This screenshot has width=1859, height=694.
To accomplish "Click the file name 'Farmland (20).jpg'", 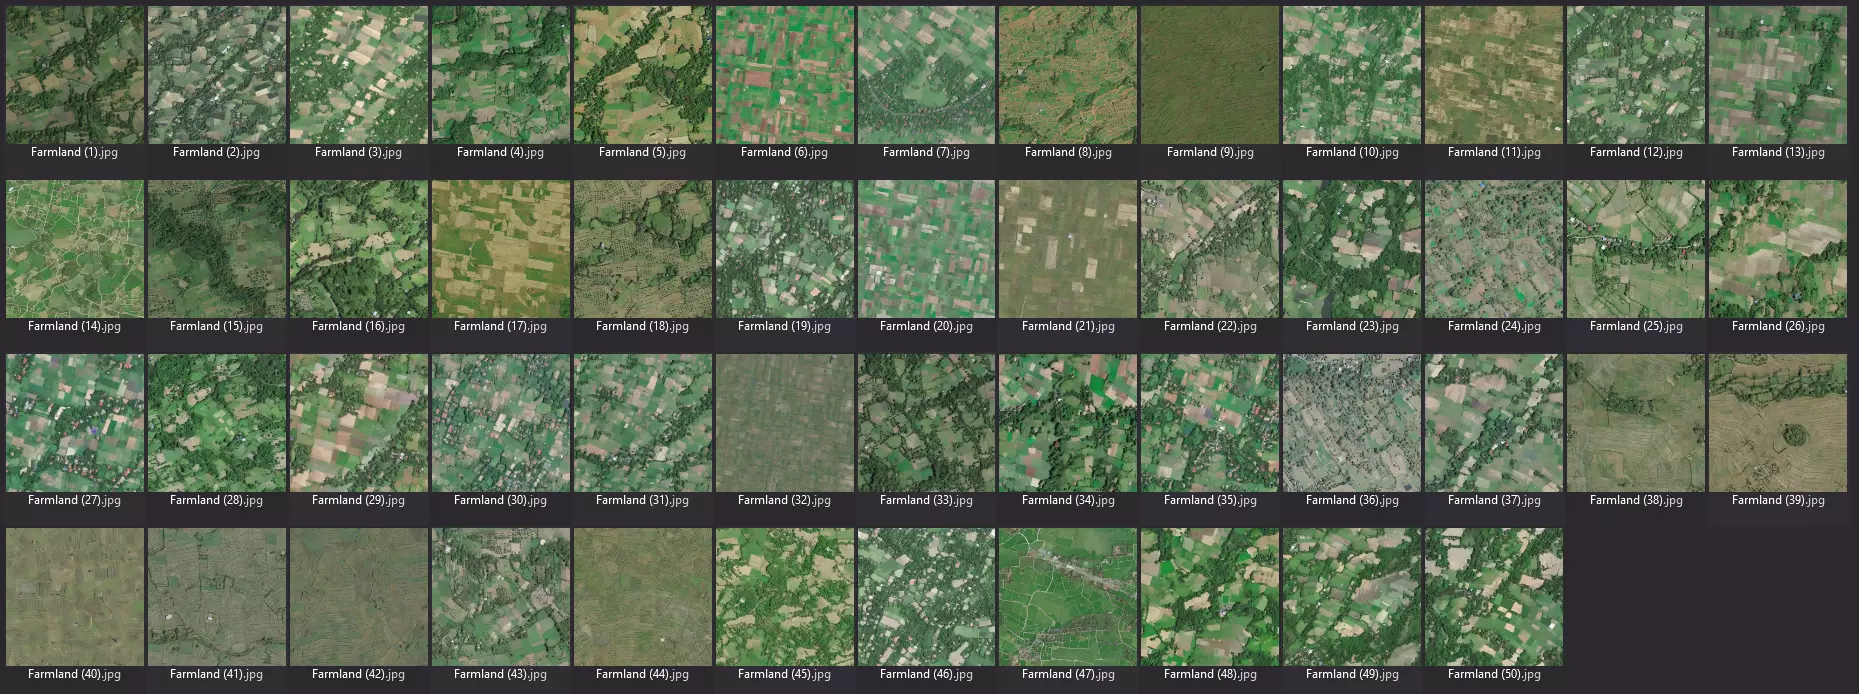I will click(x=926, y=327).
